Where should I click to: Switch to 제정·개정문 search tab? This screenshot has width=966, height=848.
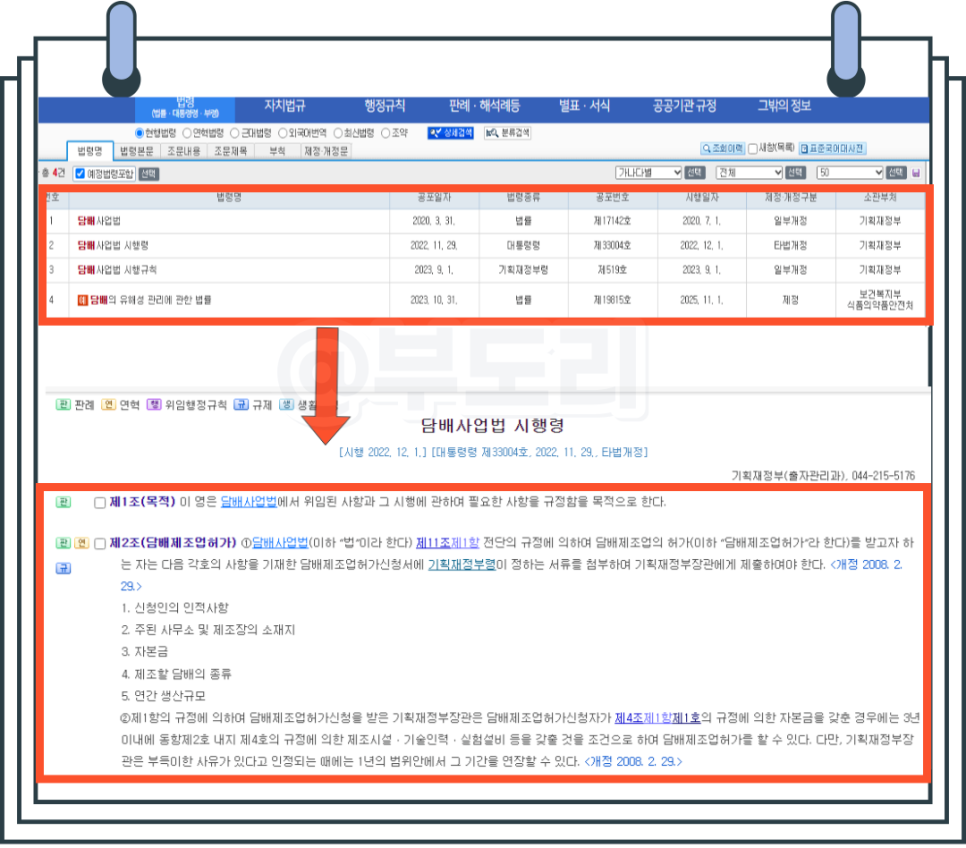[x=326, y=151]
